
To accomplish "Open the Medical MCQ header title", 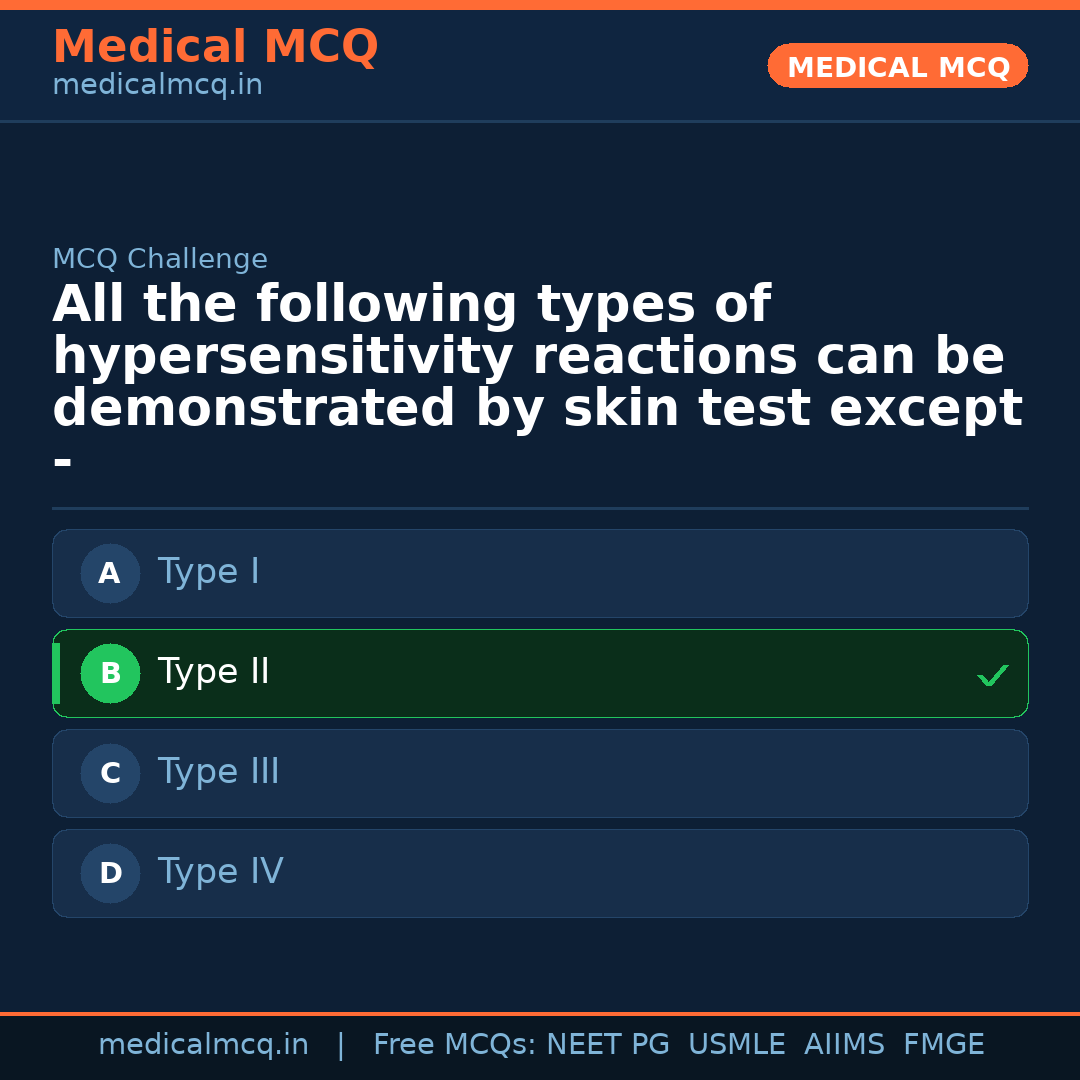I will 215,47.
